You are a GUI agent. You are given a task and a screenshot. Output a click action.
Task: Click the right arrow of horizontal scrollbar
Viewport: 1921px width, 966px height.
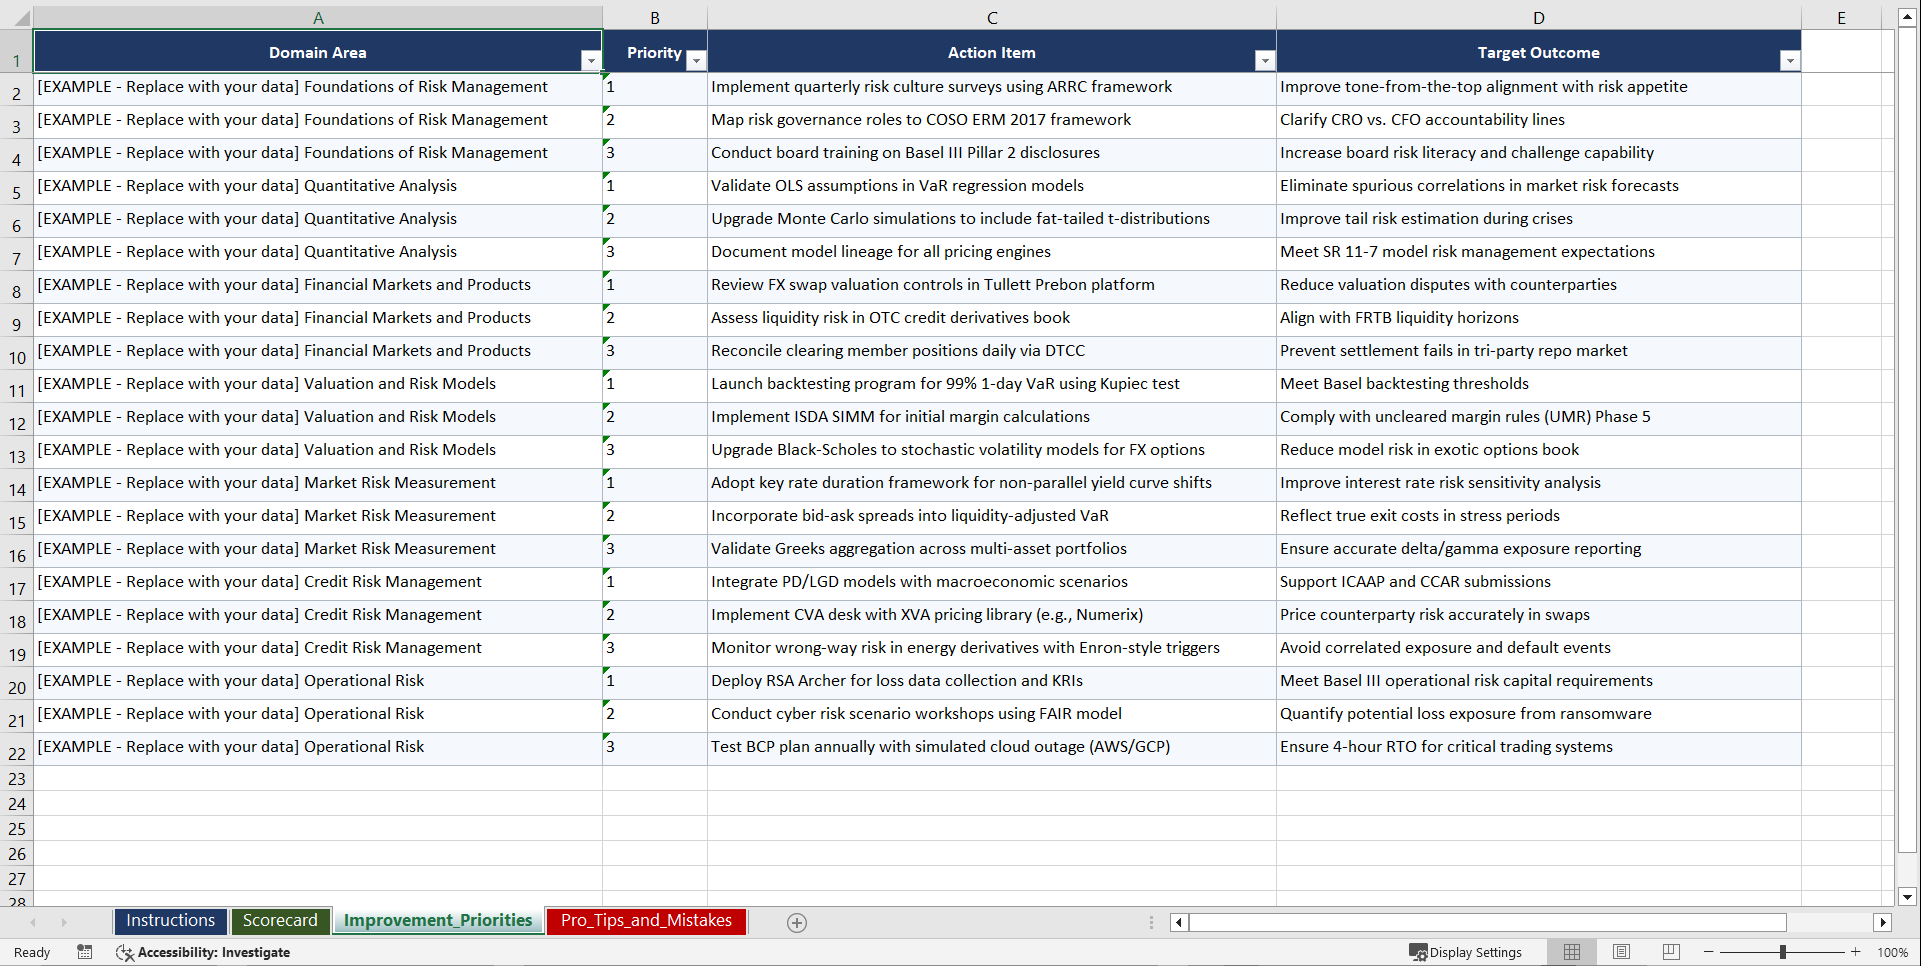tap(1884, 922)
